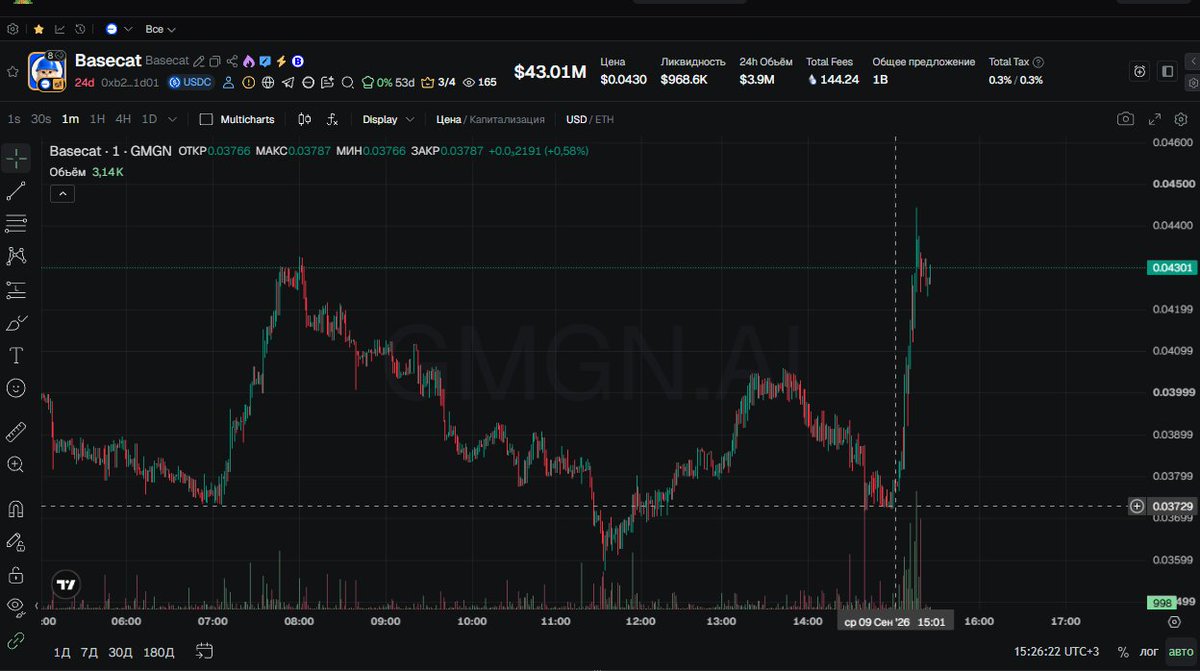Expand chart to fullscreen

click(1154, 119)
